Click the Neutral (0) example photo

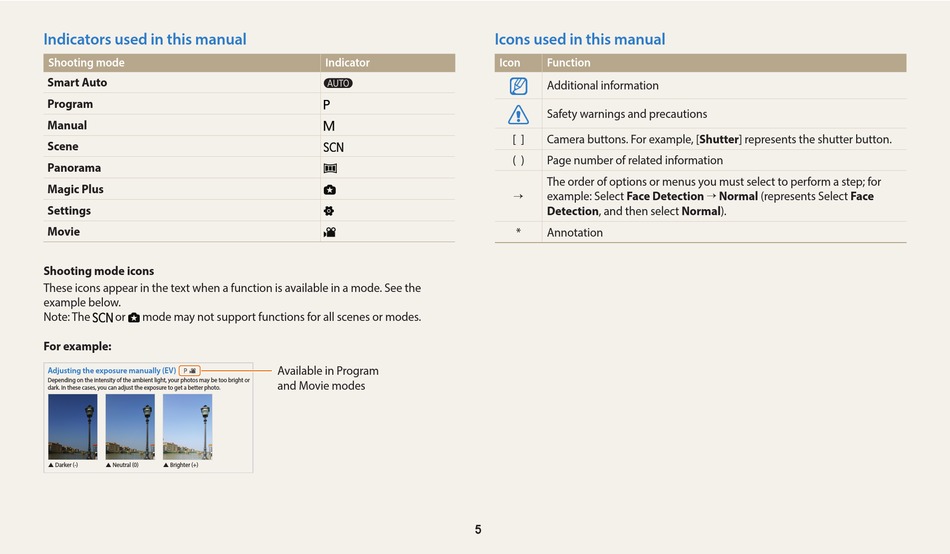point(130,427)
